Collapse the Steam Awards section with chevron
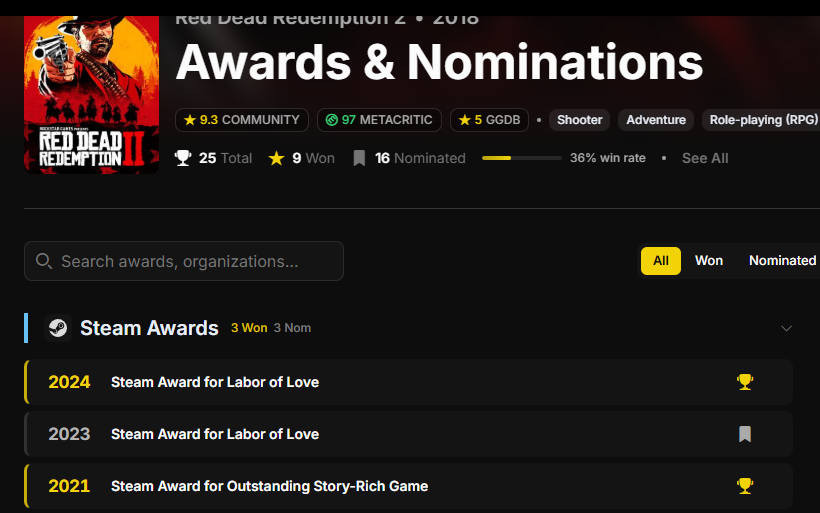This screenshot has width=820, height=513. (x=786, y=328)
